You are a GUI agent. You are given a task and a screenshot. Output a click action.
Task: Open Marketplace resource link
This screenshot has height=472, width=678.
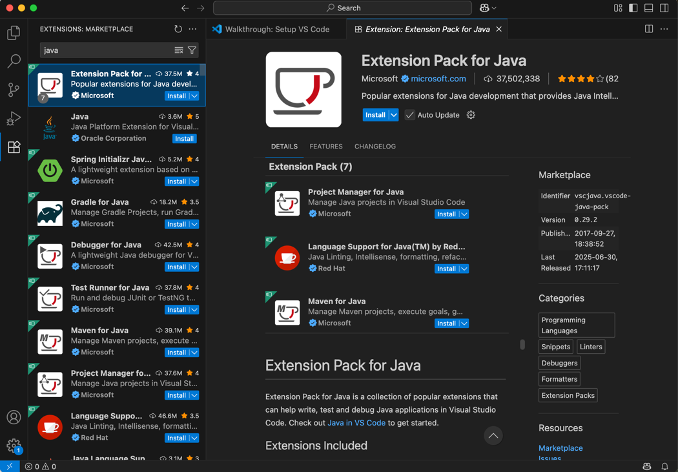tap(560, 448)
